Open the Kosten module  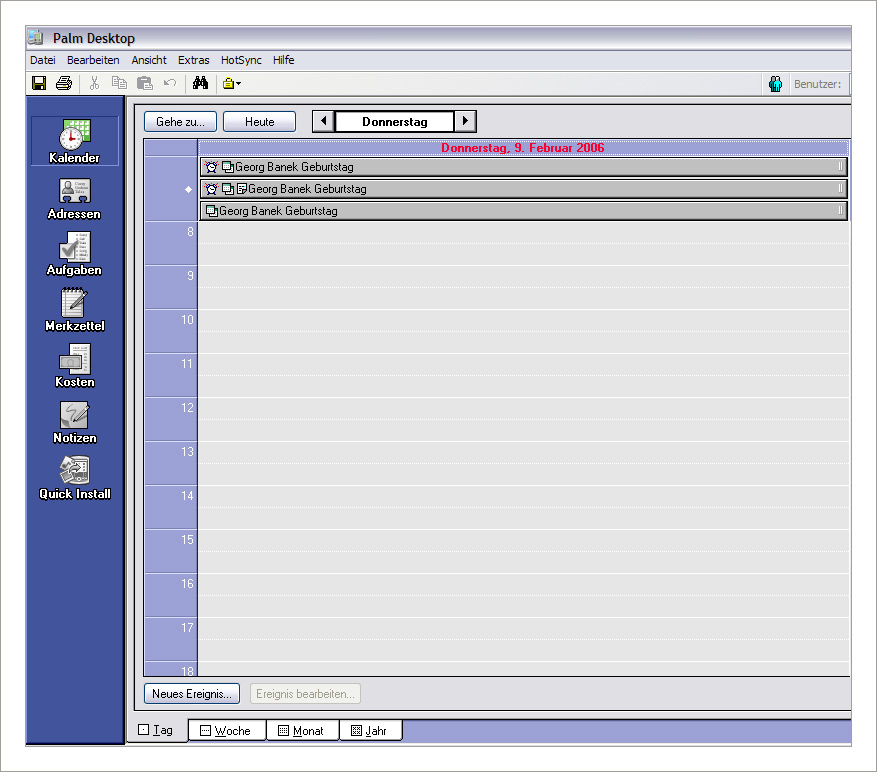(74, 366)
